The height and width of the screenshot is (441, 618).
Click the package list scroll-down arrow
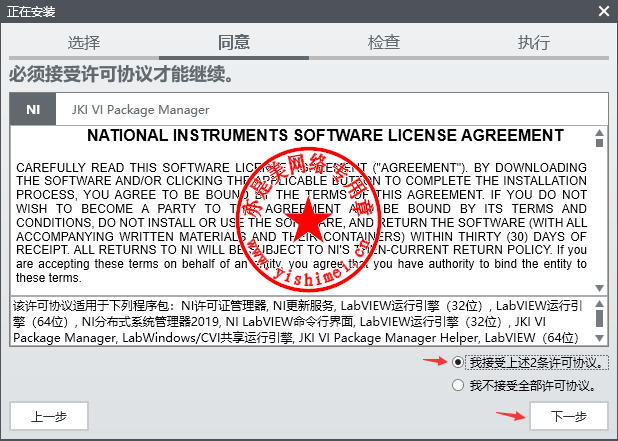[599, 338]
